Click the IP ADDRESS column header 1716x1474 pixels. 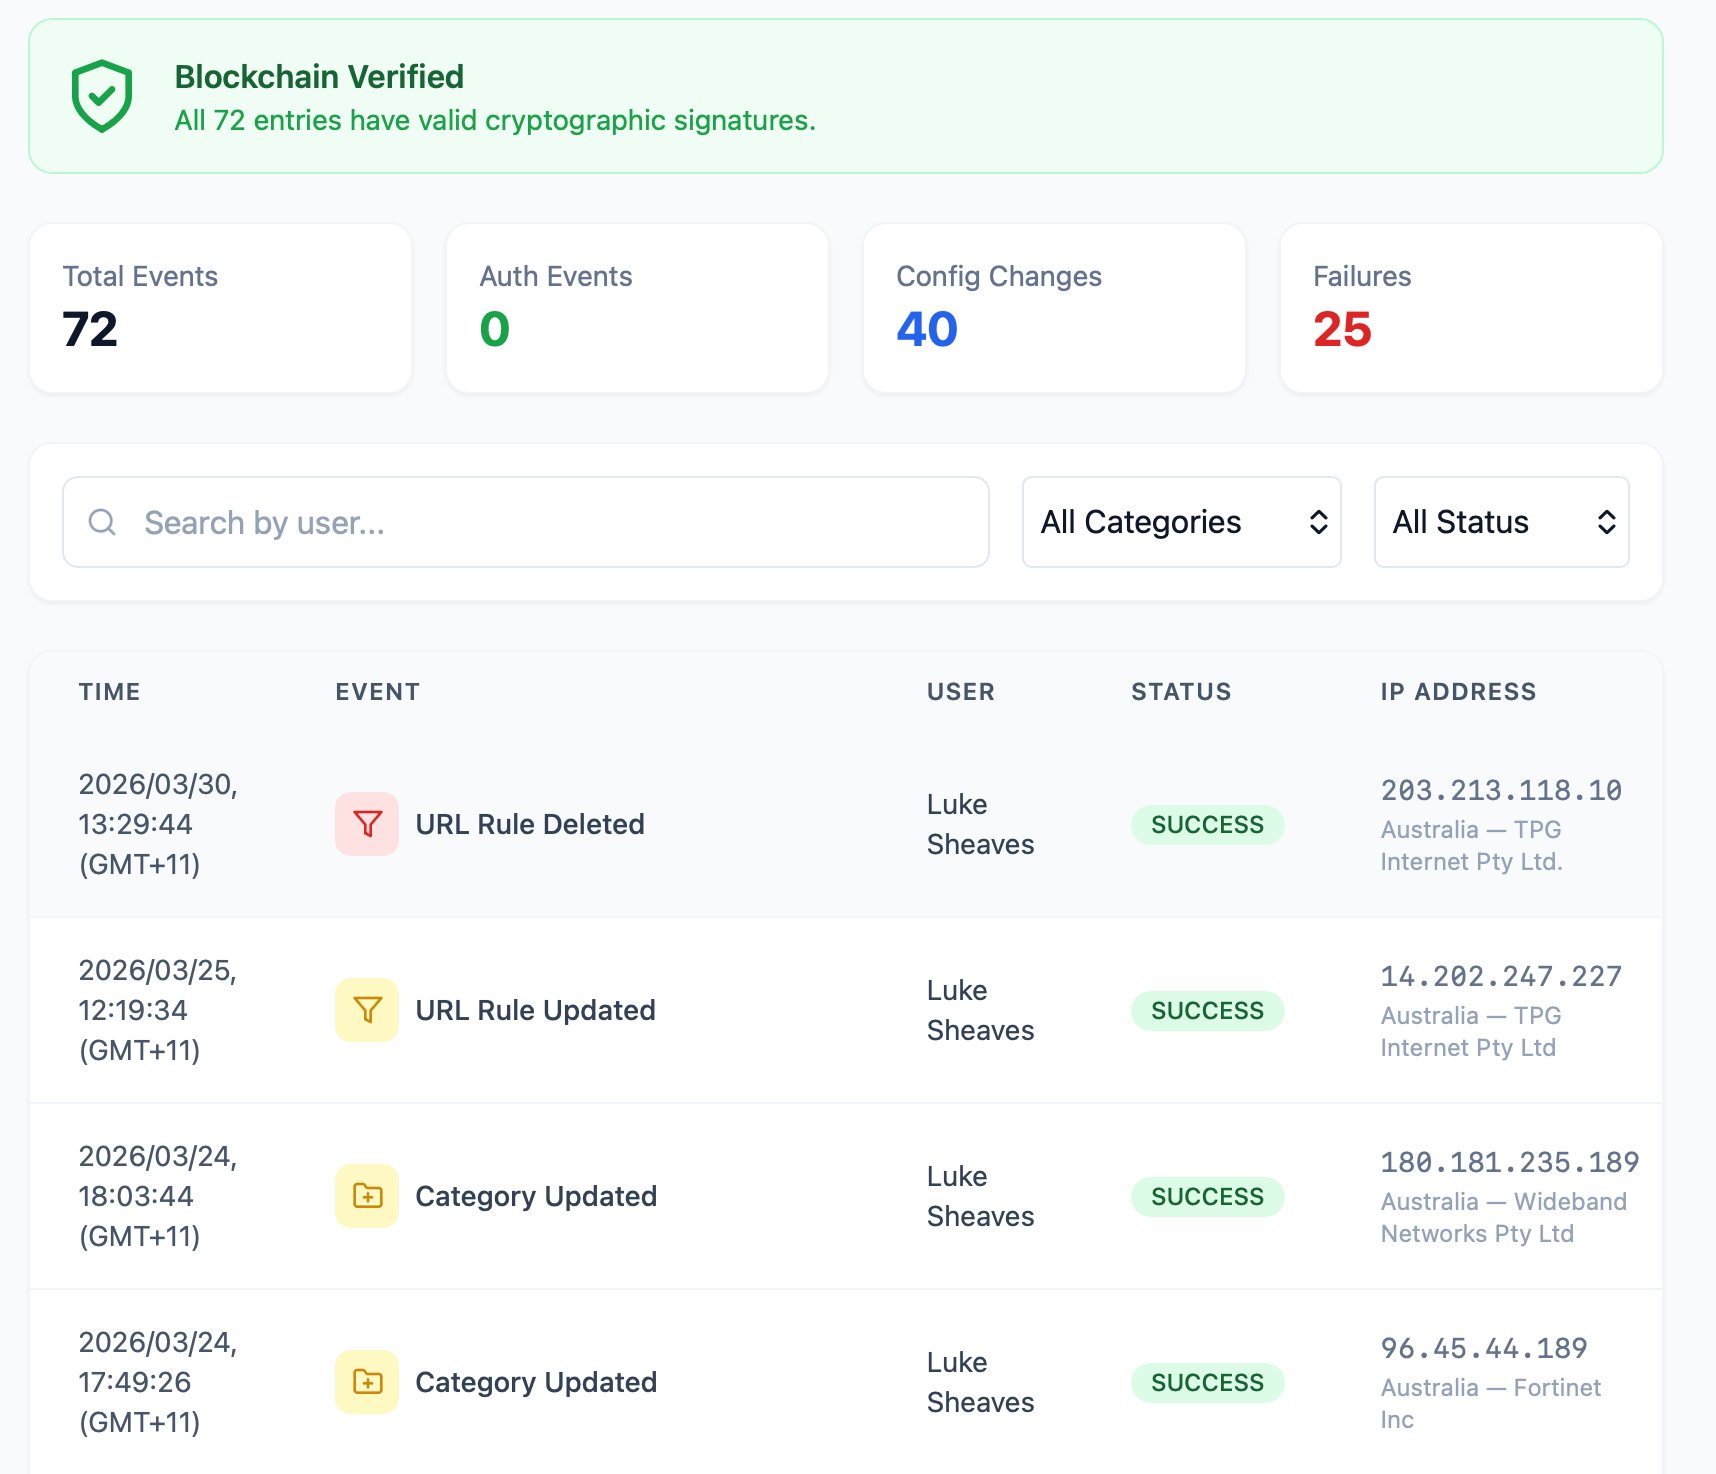[1458, 692]
